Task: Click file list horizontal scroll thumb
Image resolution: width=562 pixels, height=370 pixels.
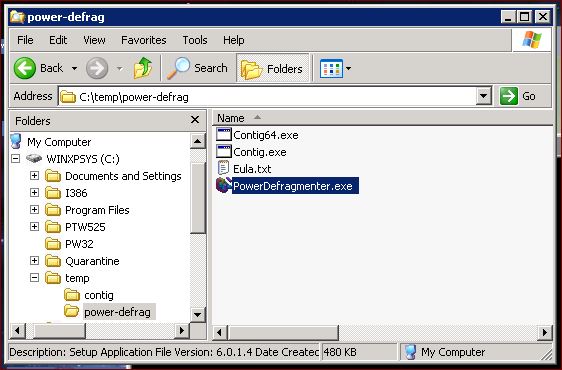Action: pos(283,333)
